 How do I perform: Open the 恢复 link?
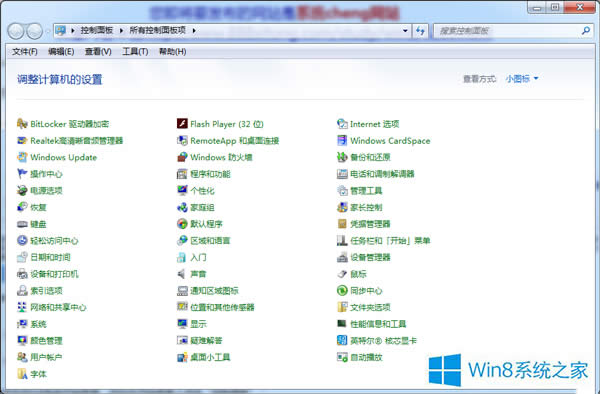tap(38, 207)
